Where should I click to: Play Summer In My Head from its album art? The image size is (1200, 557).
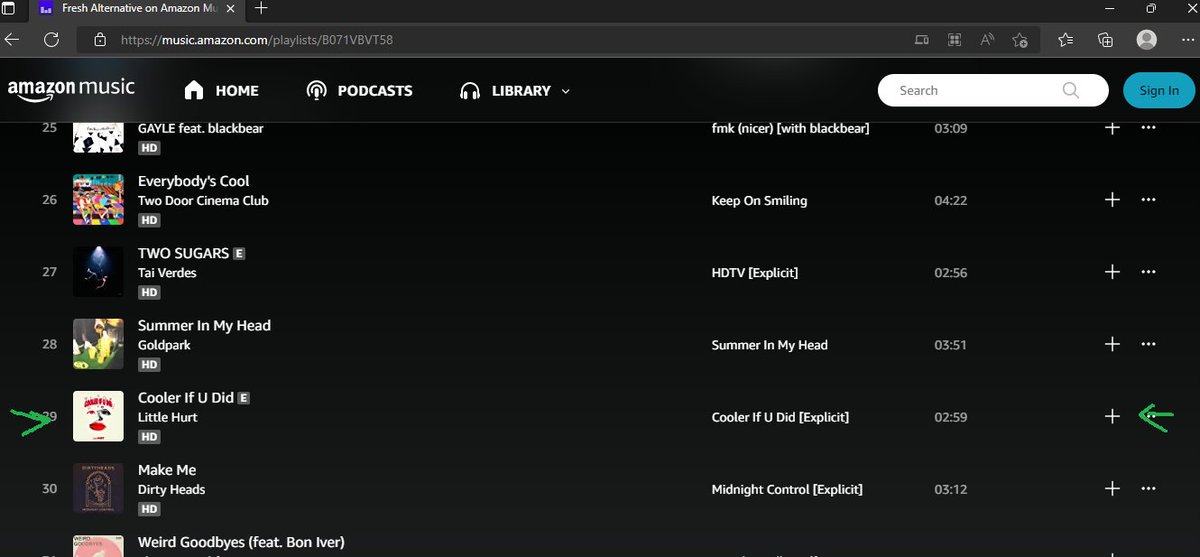pos(98,344)
